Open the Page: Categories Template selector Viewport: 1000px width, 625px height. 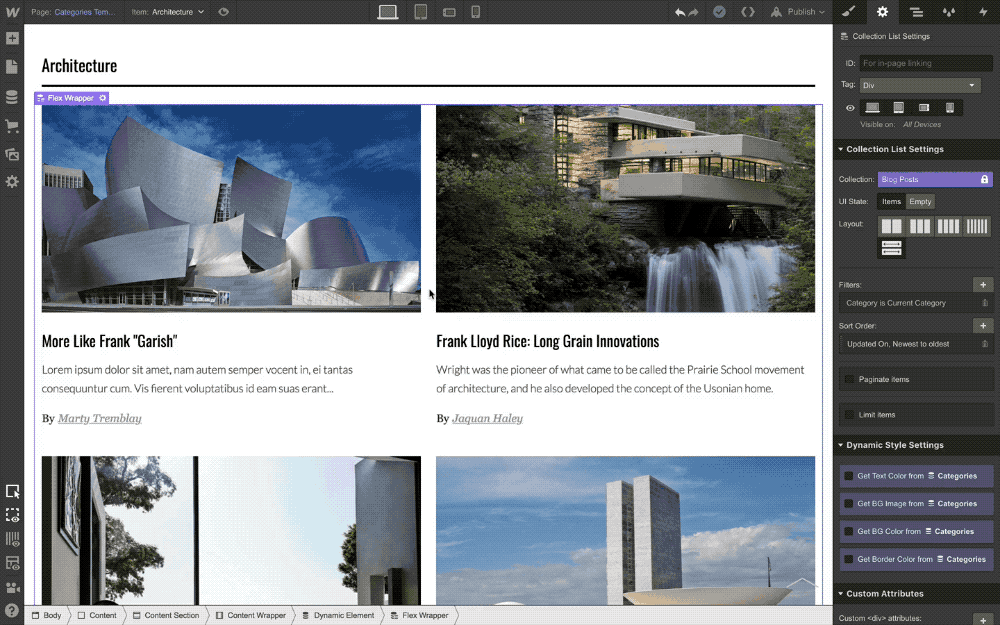73,12
